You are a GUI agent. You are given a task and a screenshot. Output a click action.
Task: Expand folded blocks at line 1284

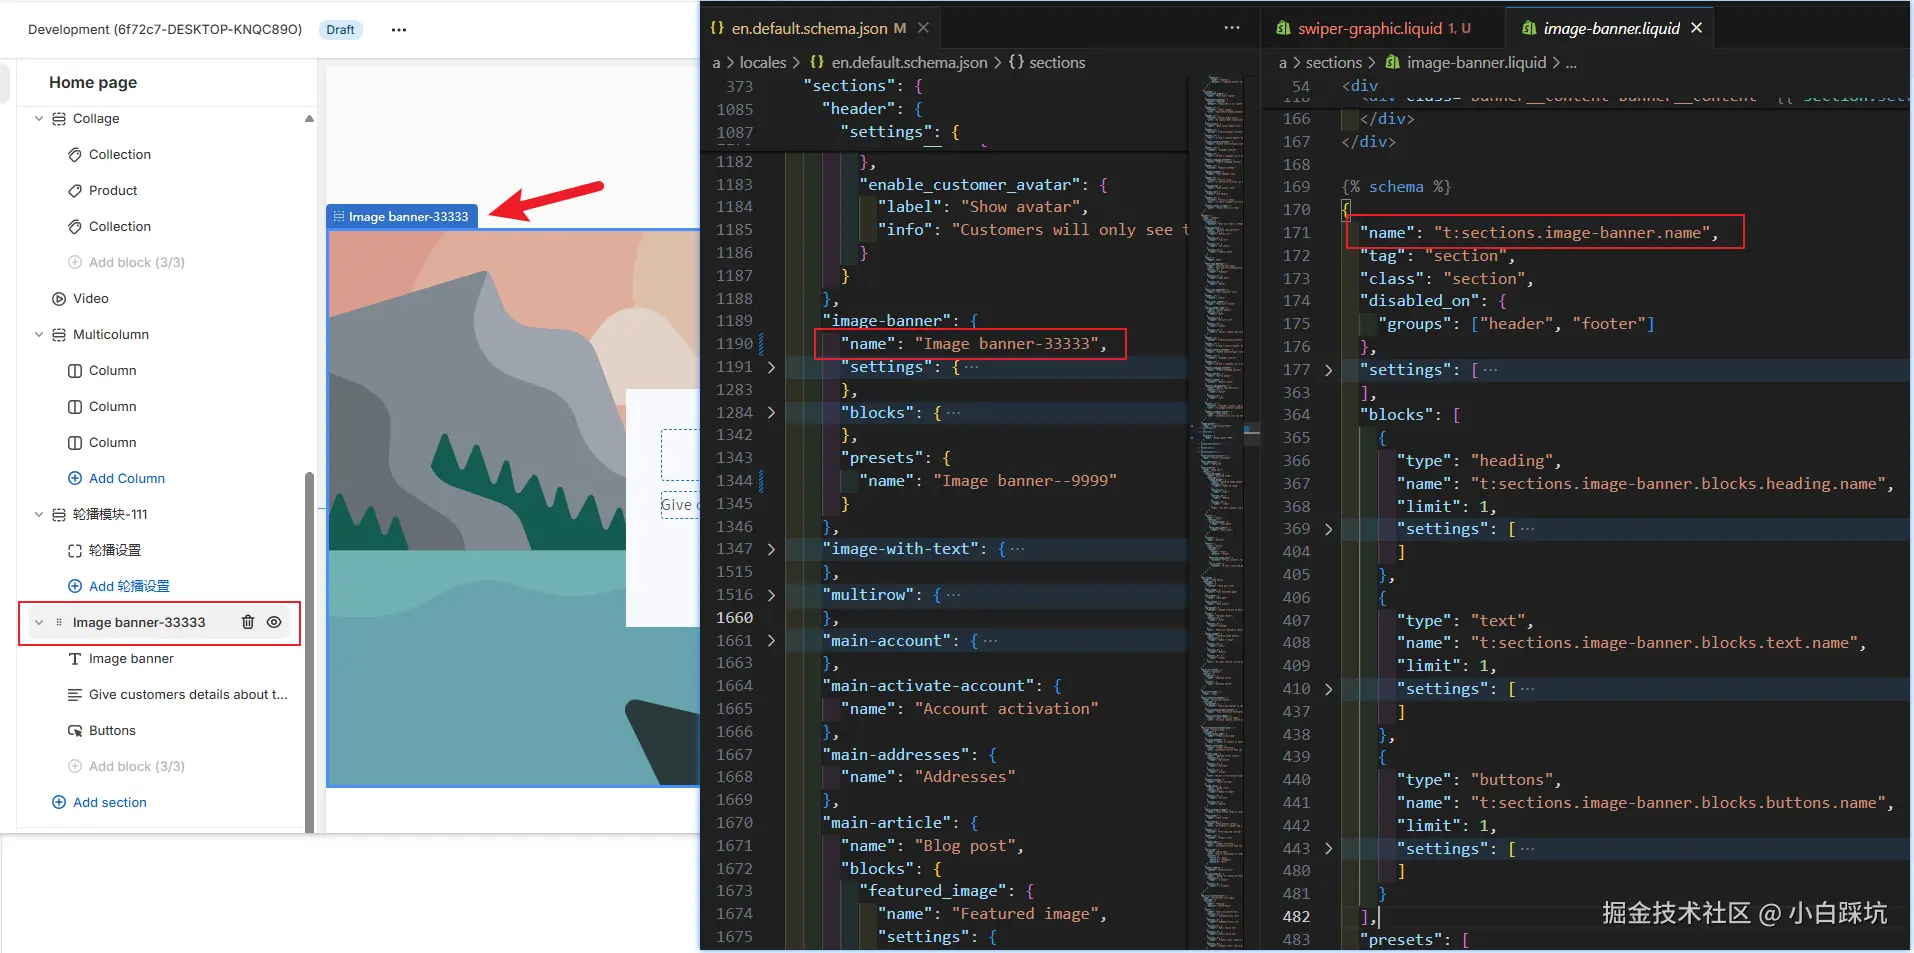[x=771, y=412]
